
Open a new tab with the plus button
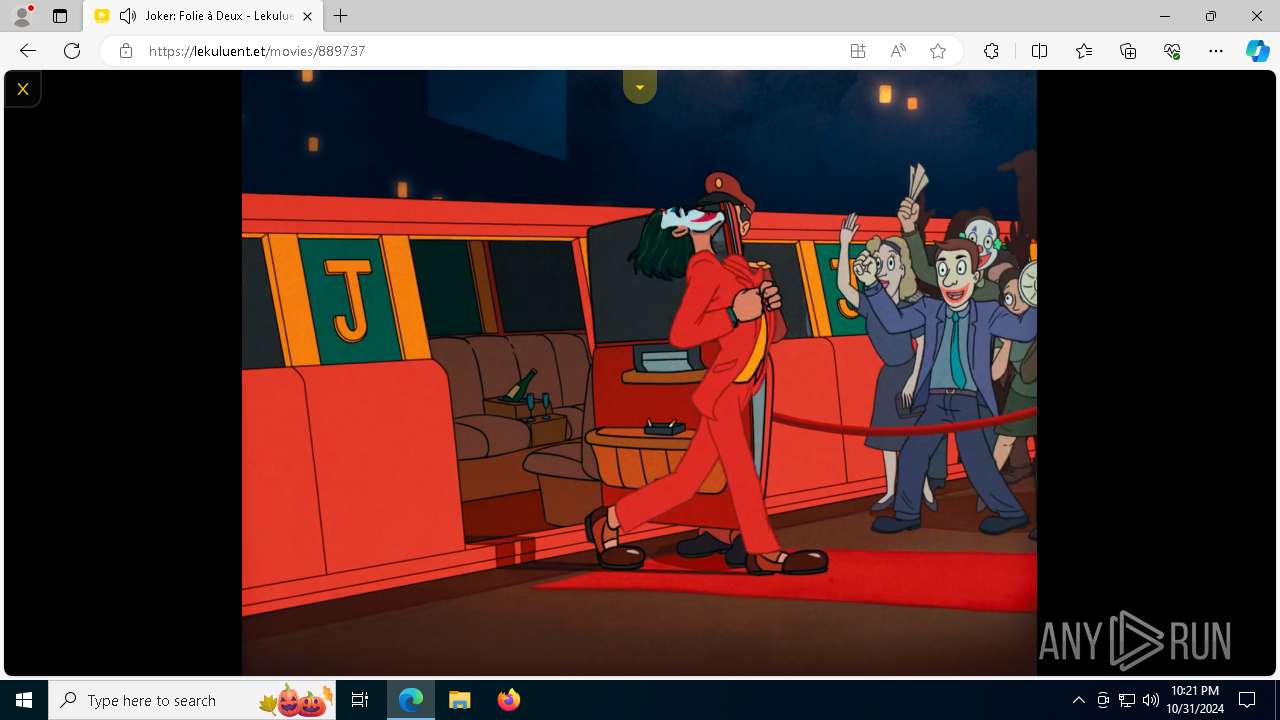pos(341,16)
